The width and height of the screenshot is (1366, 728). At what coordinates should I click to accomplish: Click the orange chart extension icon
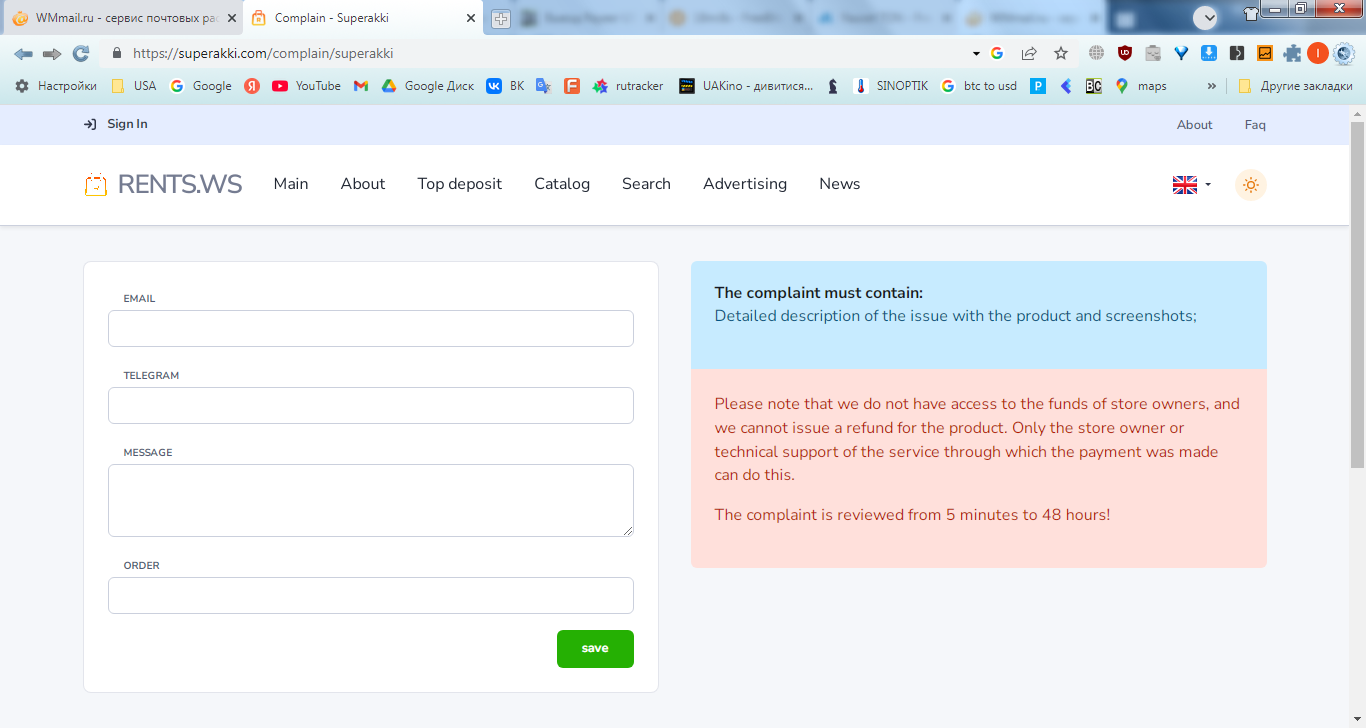click(1265, 53)
